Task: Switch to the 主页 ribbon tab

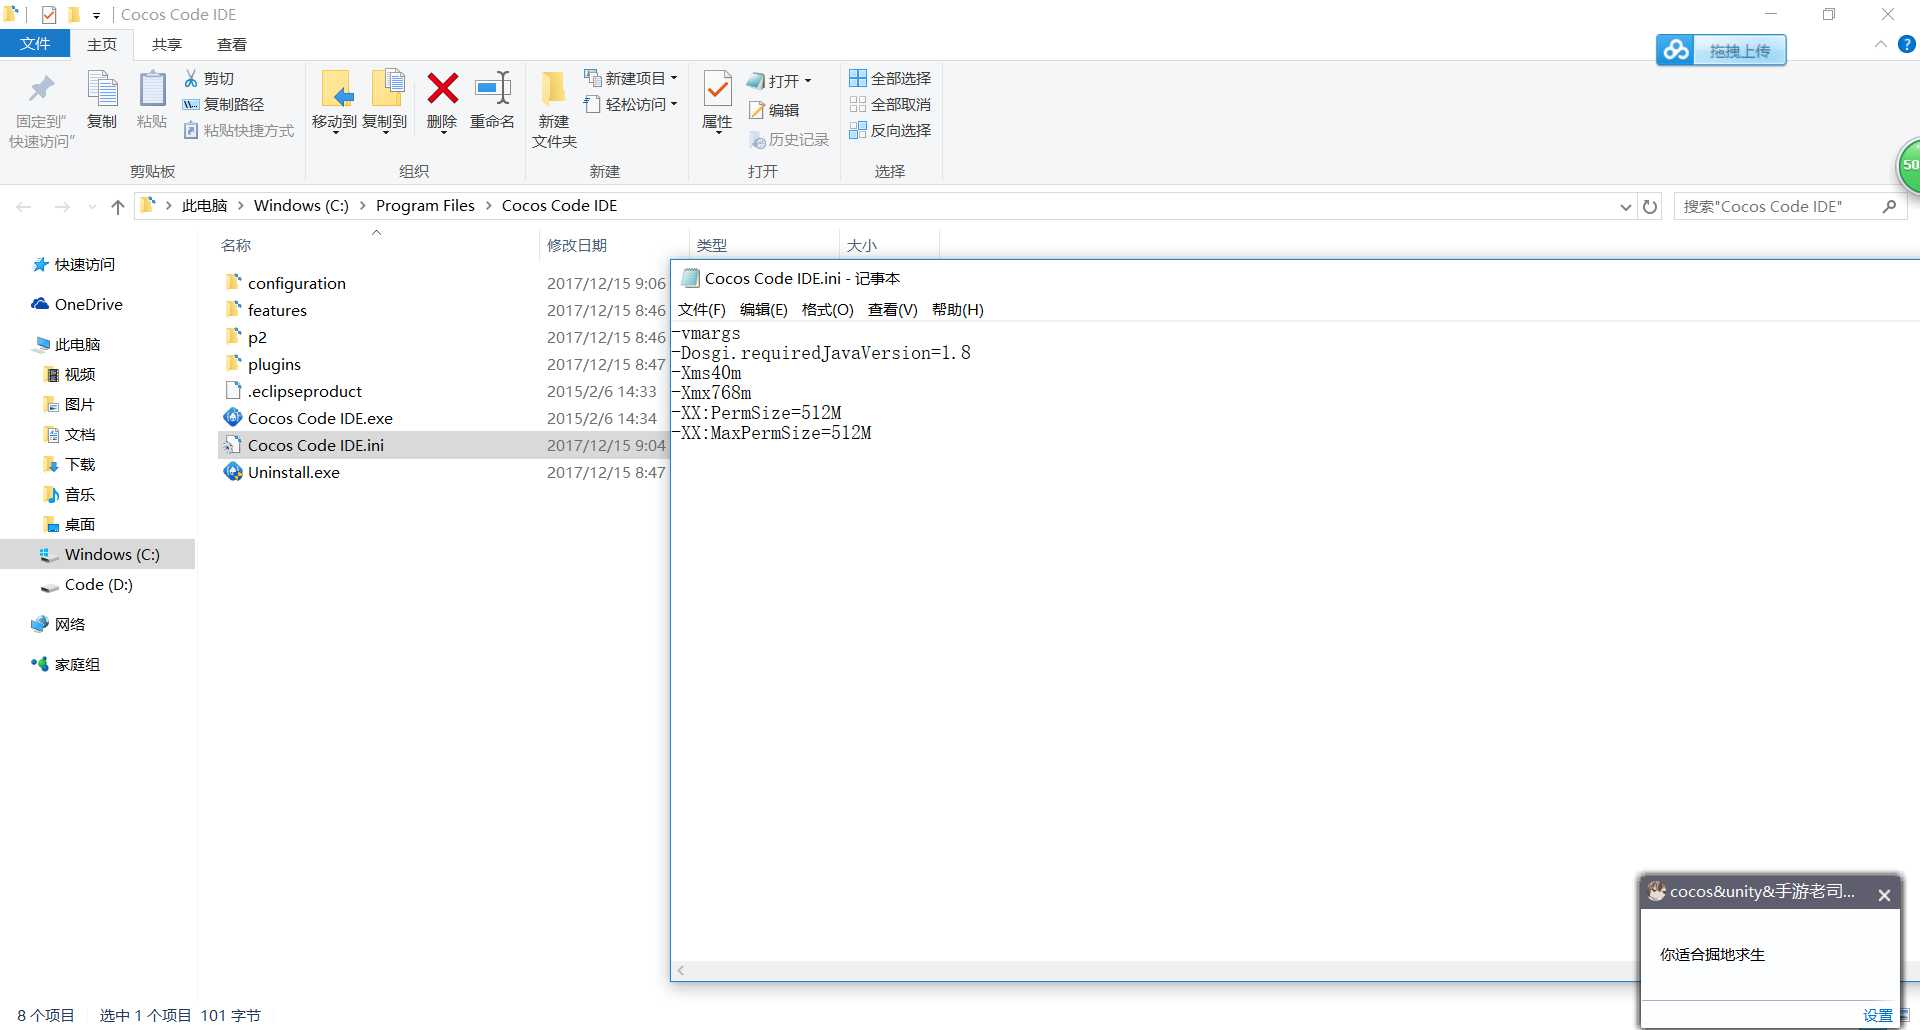Action: click(102, 45)
